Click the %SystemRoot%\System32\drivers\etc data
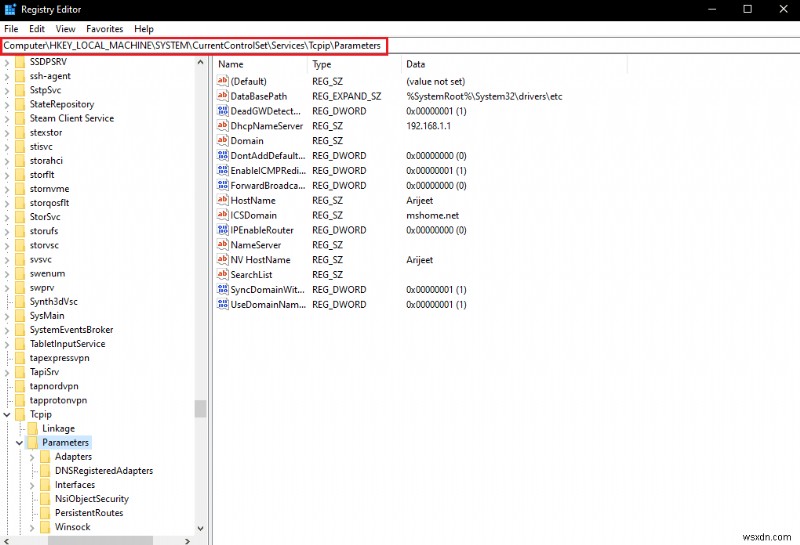The height and width of the screenshot is (545, 800). click(x=484, y=96)
